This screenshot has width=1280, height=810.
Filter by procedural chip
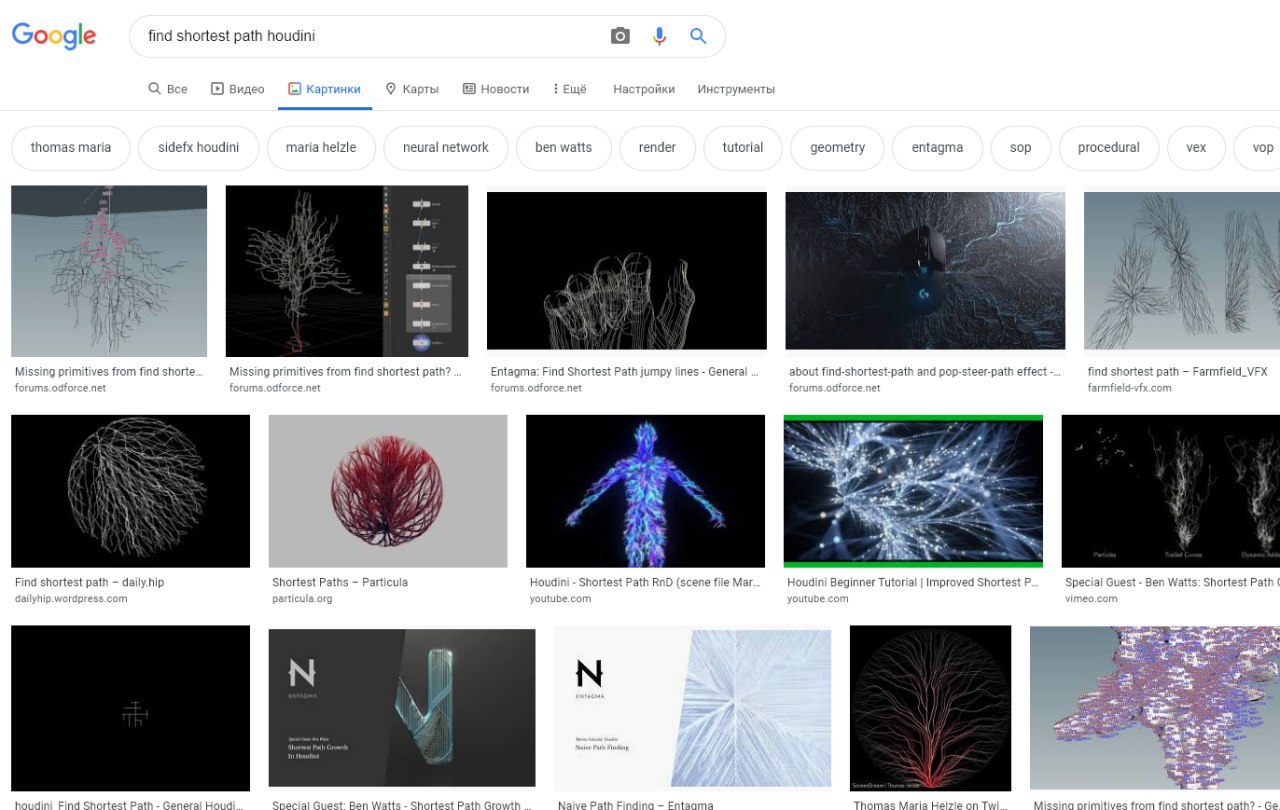pos(1109,147)
